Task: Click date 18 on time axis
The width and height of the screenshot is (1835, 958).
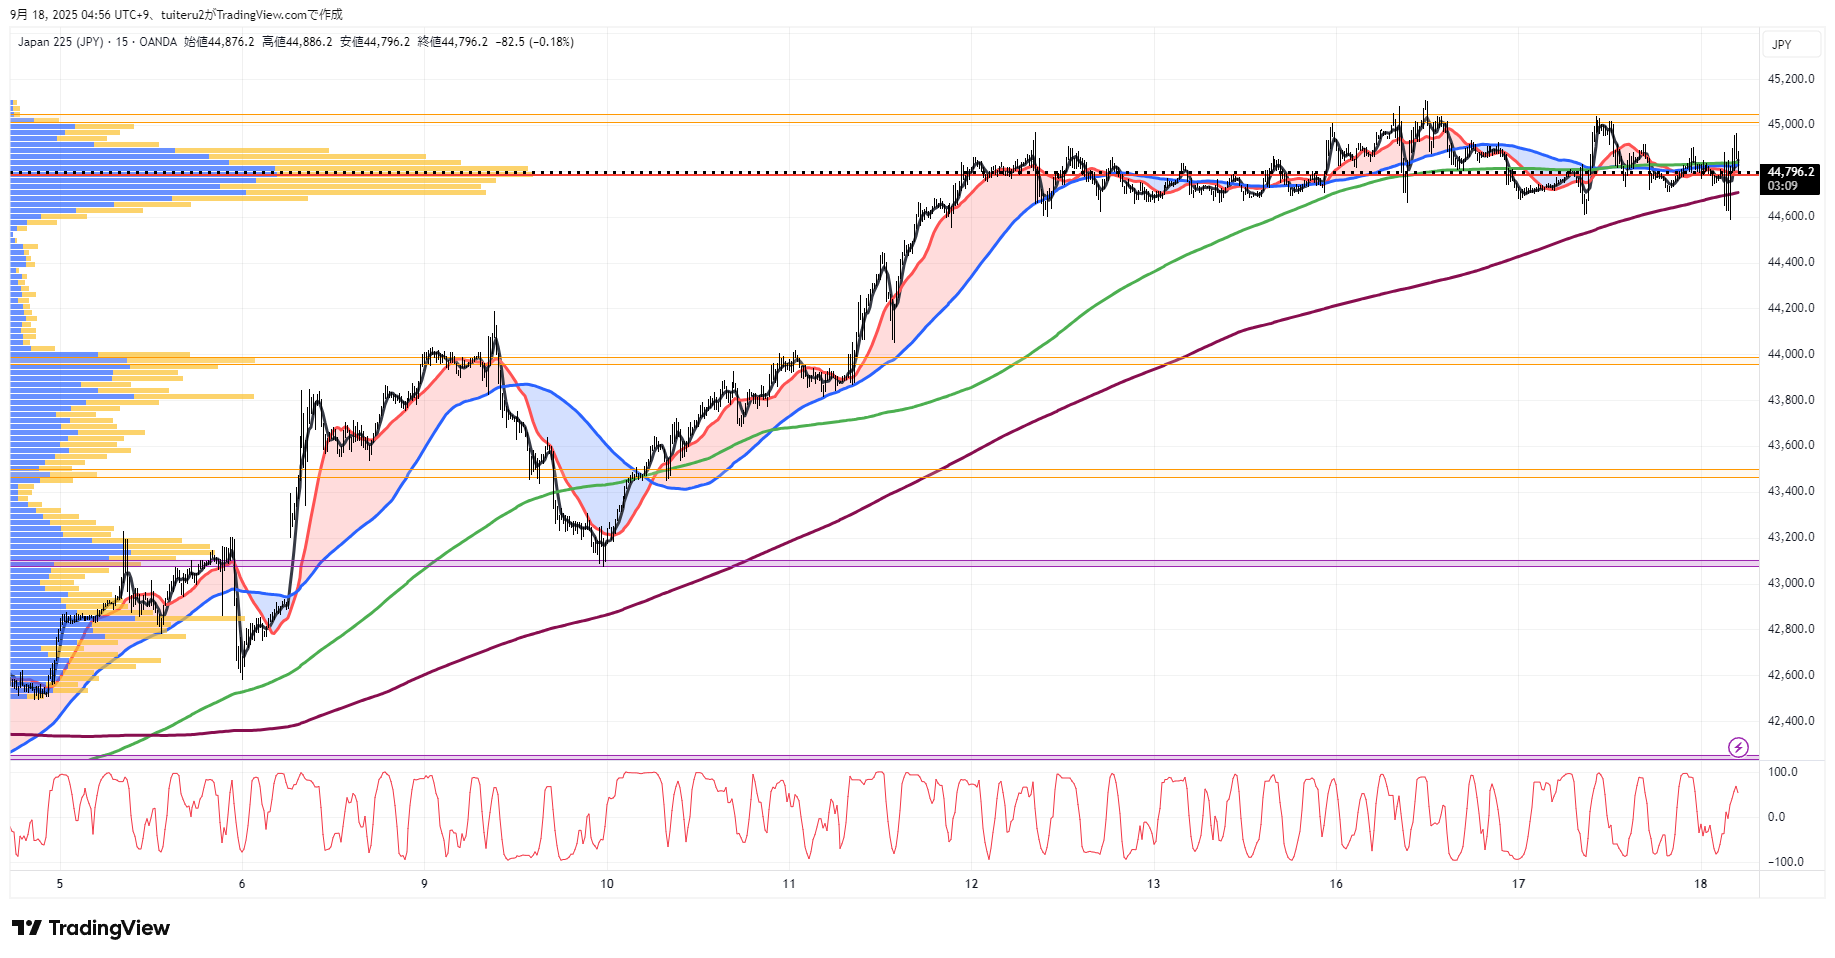Action: [1701, 884]
